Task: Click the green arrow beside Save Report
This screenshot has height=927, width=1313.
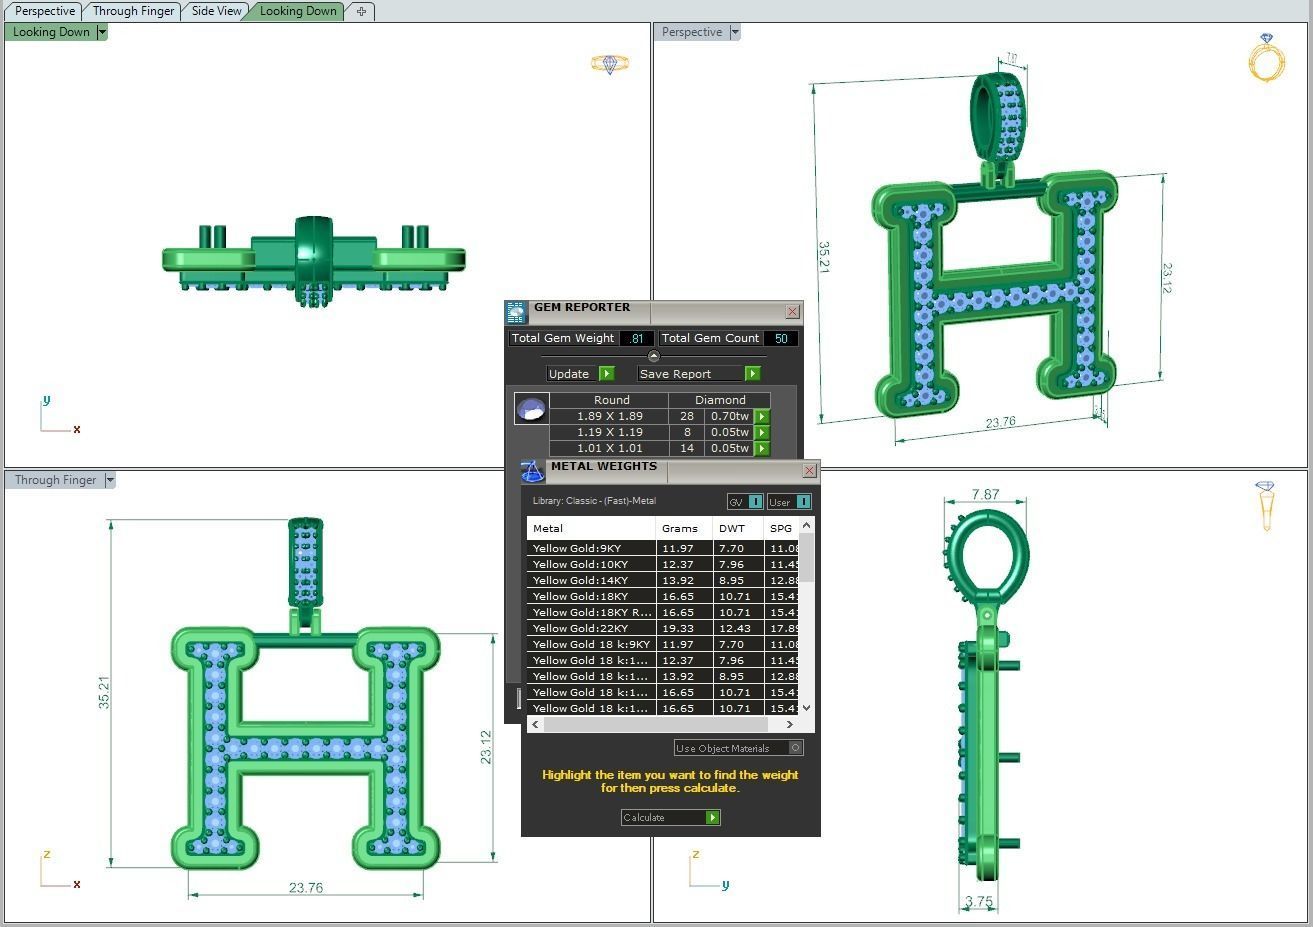Action: 752,374
